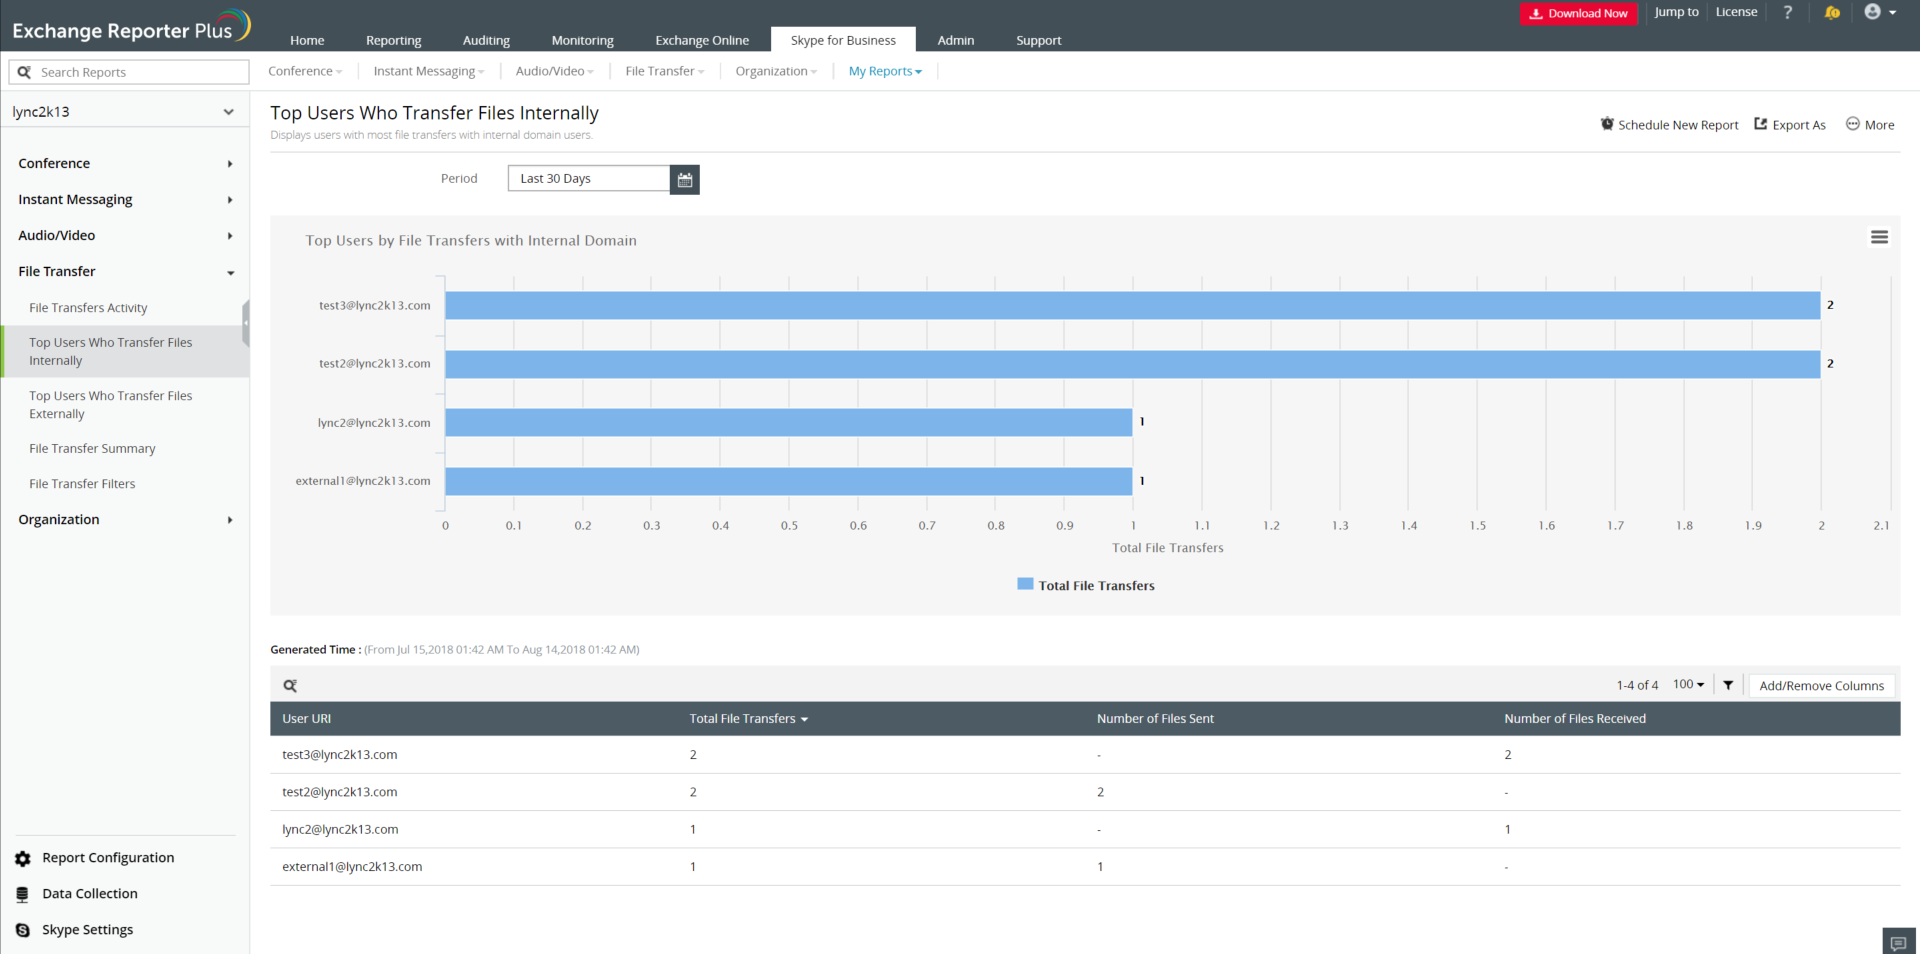This screenshot has height=954, width=1920.
Task: Switch to the Monitoring tab
Action: tap(582, 40)
